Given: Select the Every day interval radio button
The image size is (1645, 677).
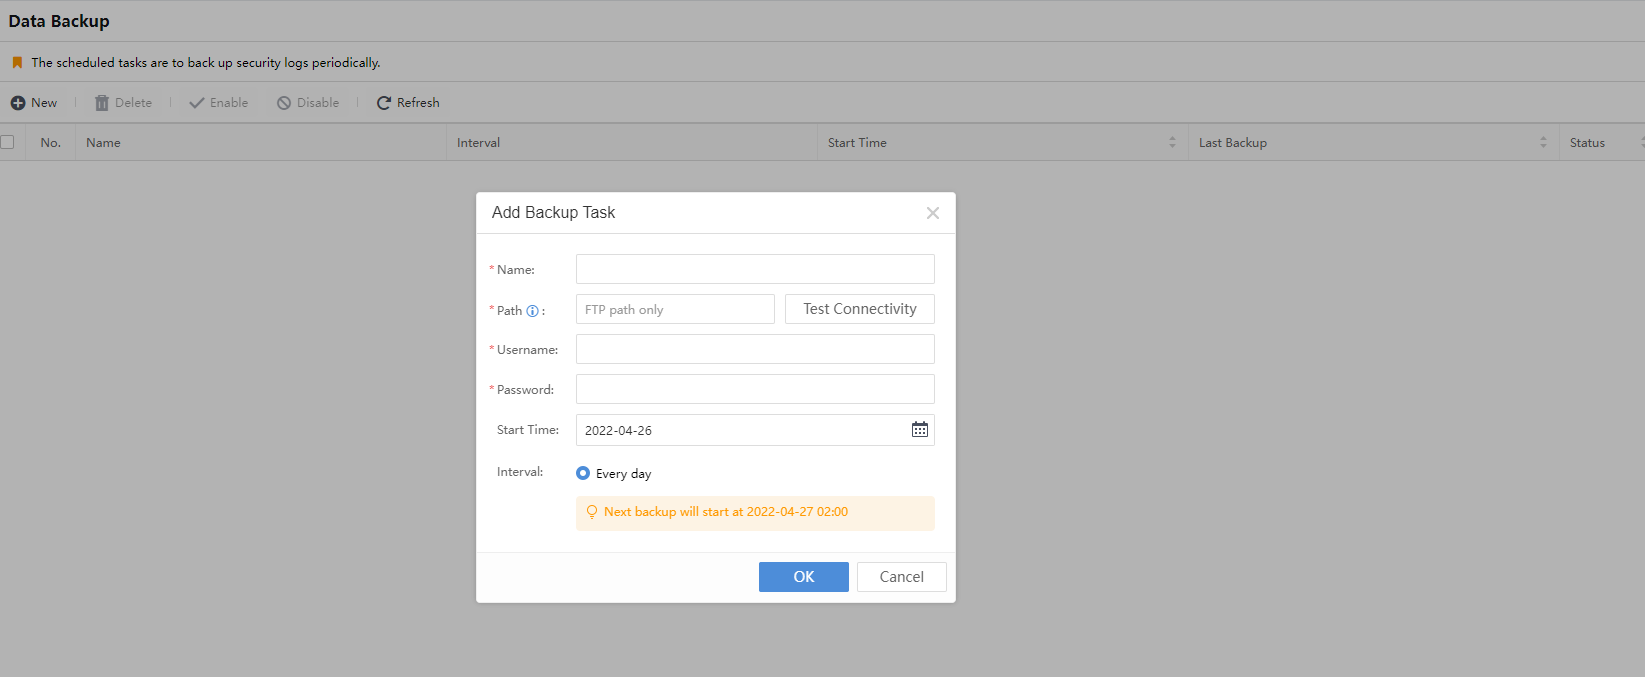Looking at the screenshot, I should coord(583,473).
